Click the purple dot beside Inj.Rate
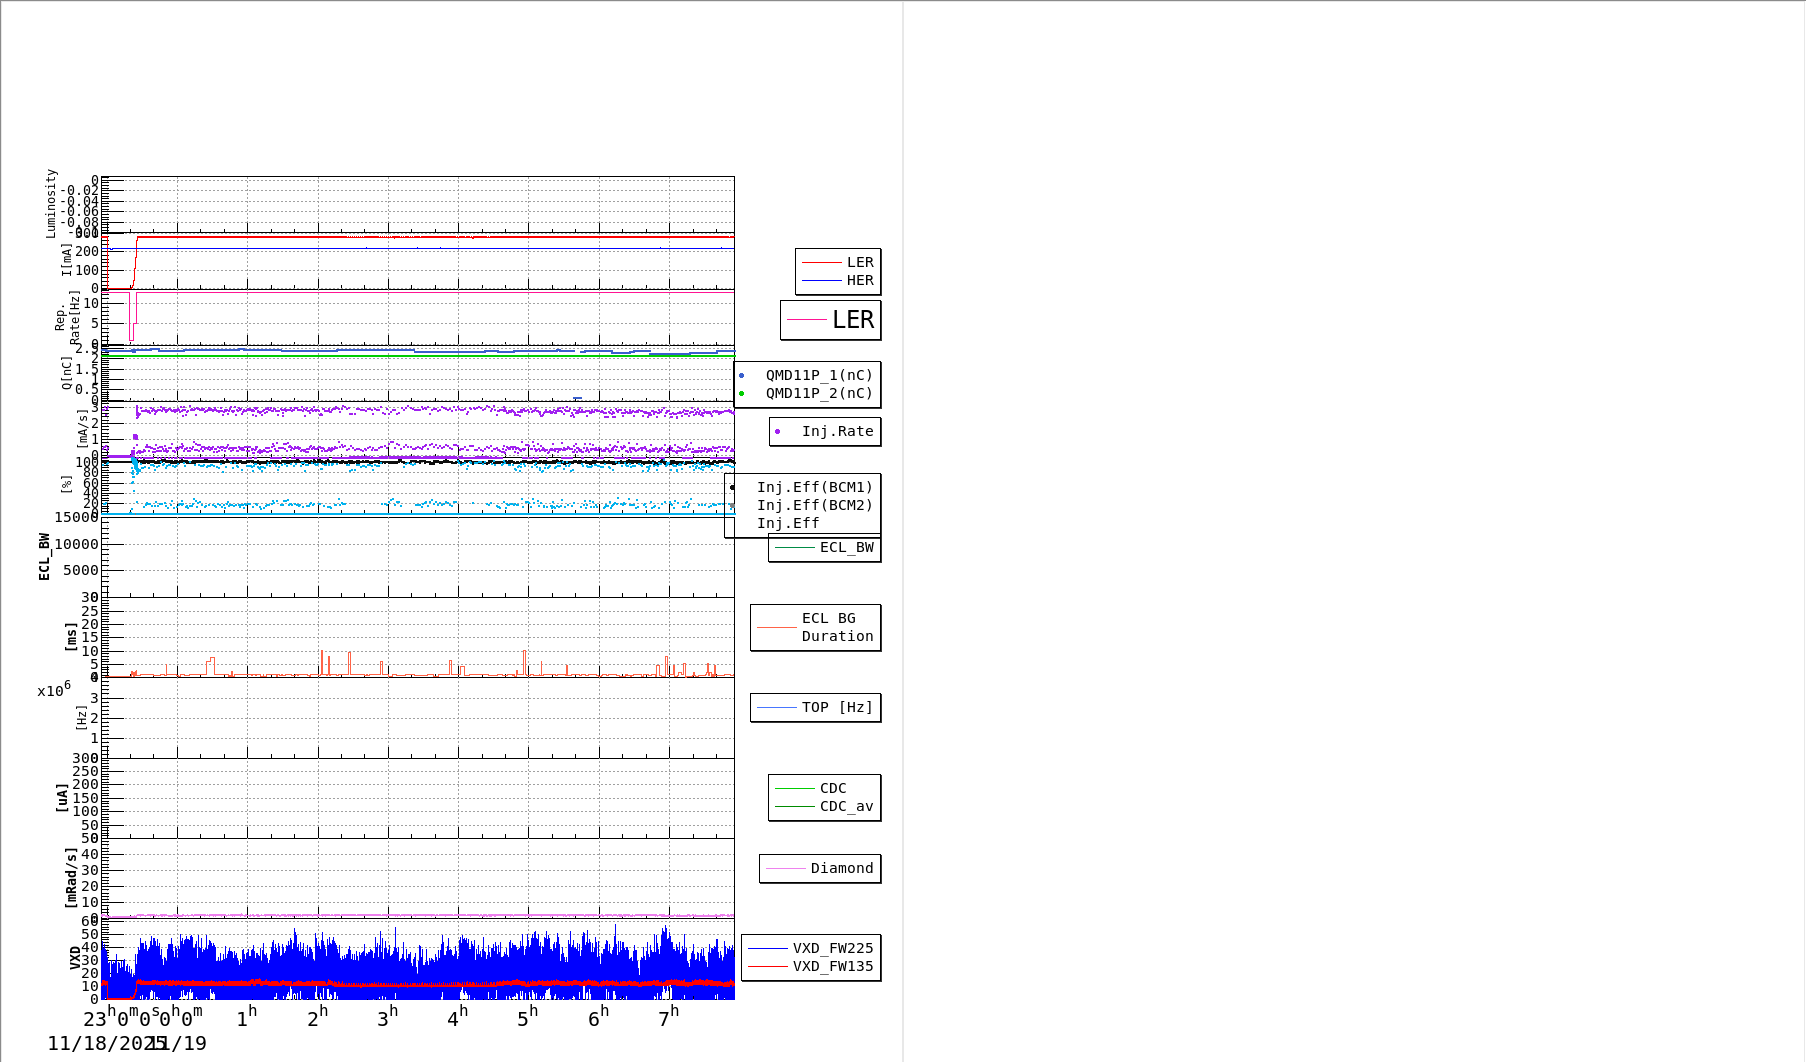The image size is (1806, 1062). coord(777,432)
